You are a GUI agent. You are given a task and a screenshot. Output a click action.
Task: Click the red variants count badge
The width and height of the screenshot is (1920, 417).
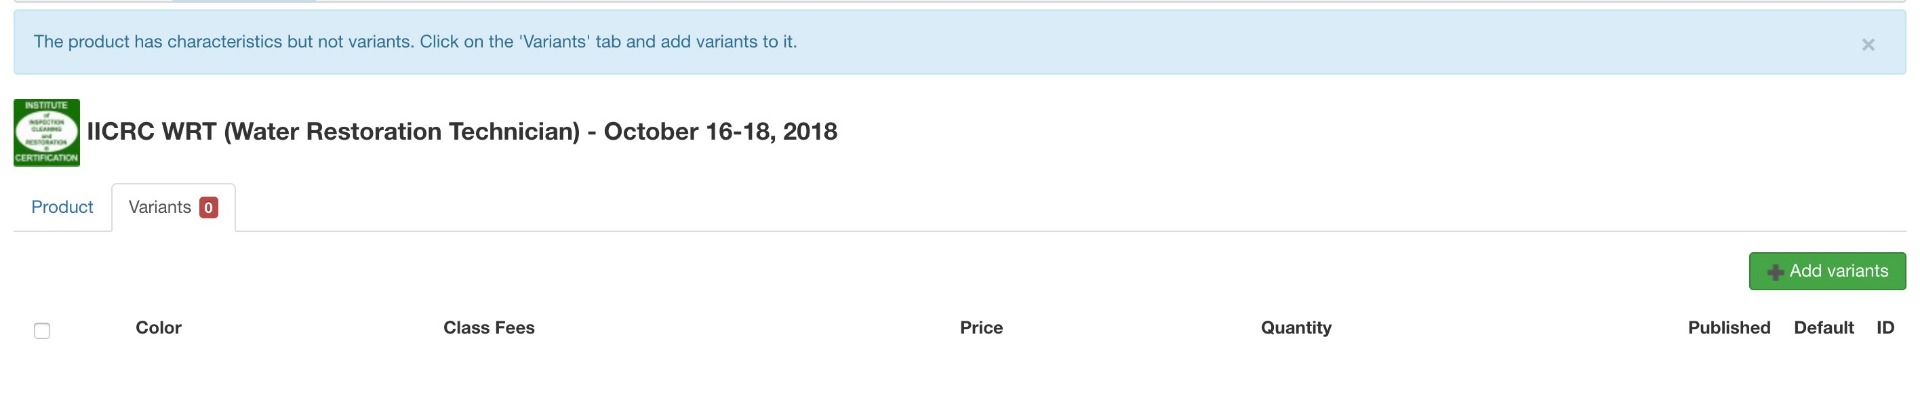(208, 208)
